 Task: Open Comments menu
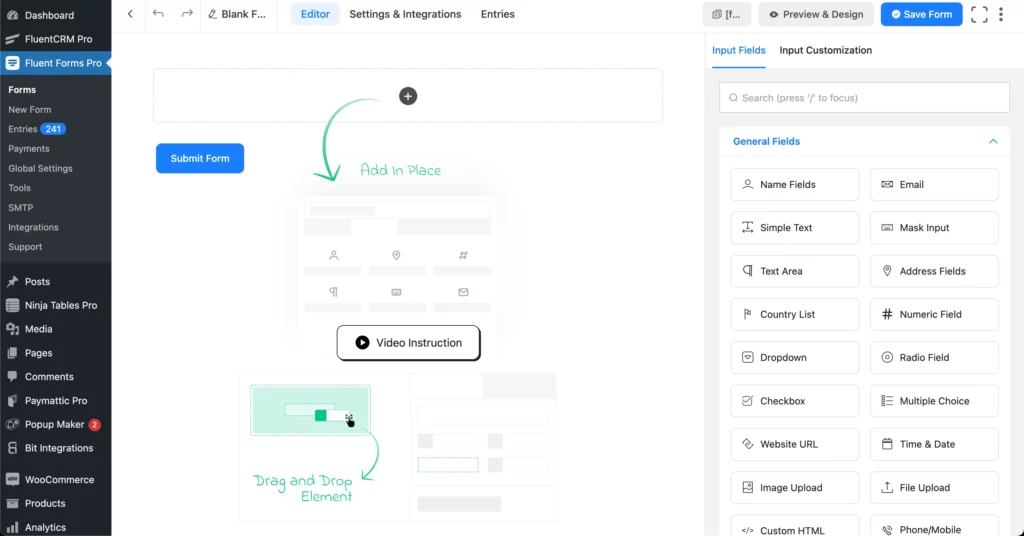(56, 377)
